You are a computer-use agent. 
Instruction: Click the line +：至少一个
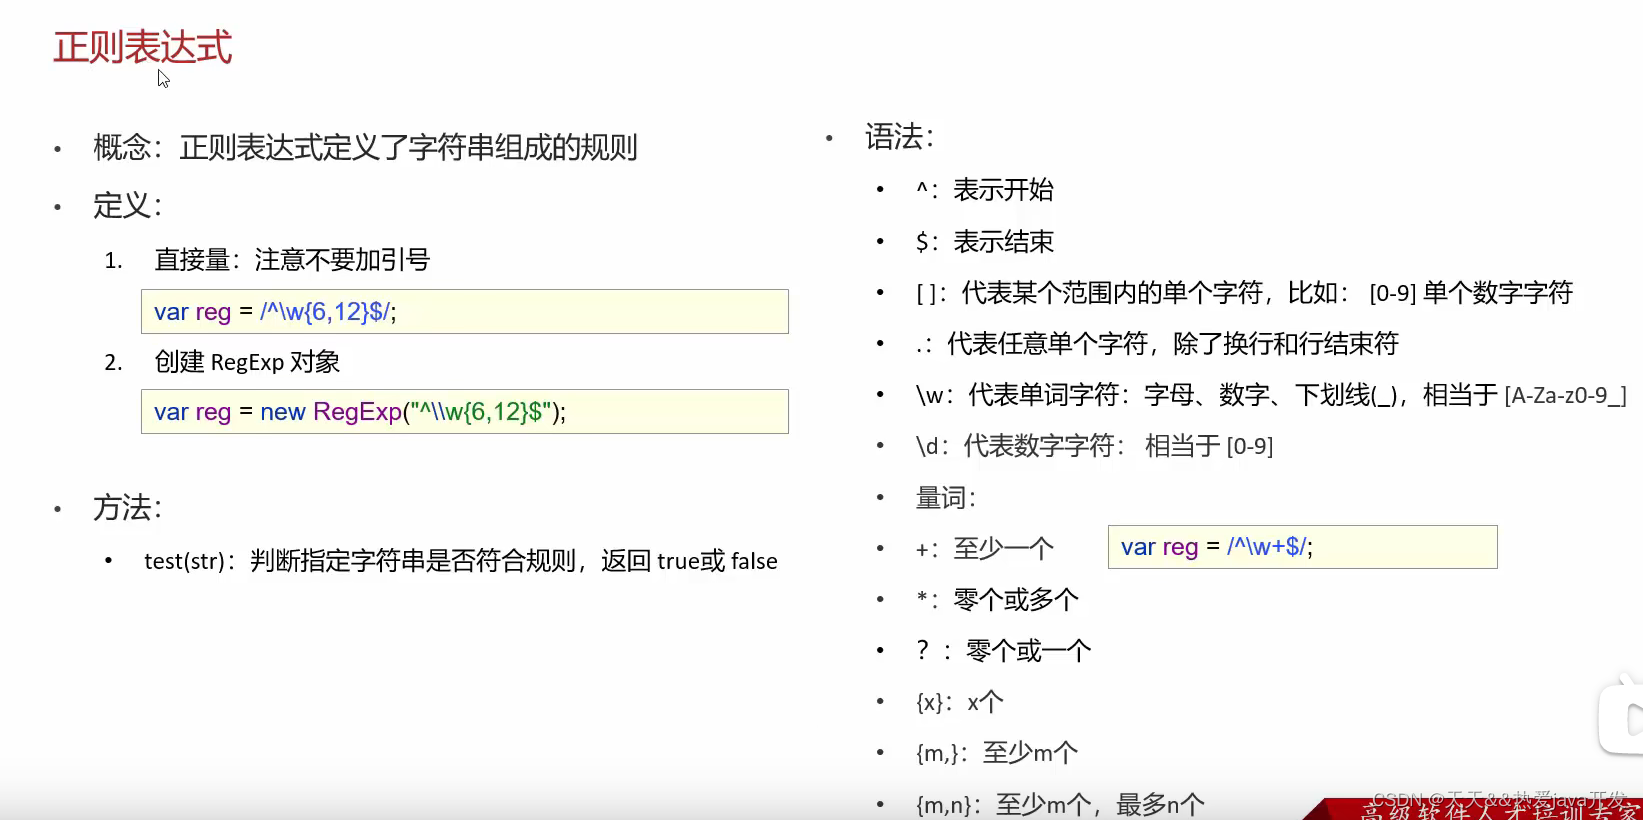[x=985, y=548]
